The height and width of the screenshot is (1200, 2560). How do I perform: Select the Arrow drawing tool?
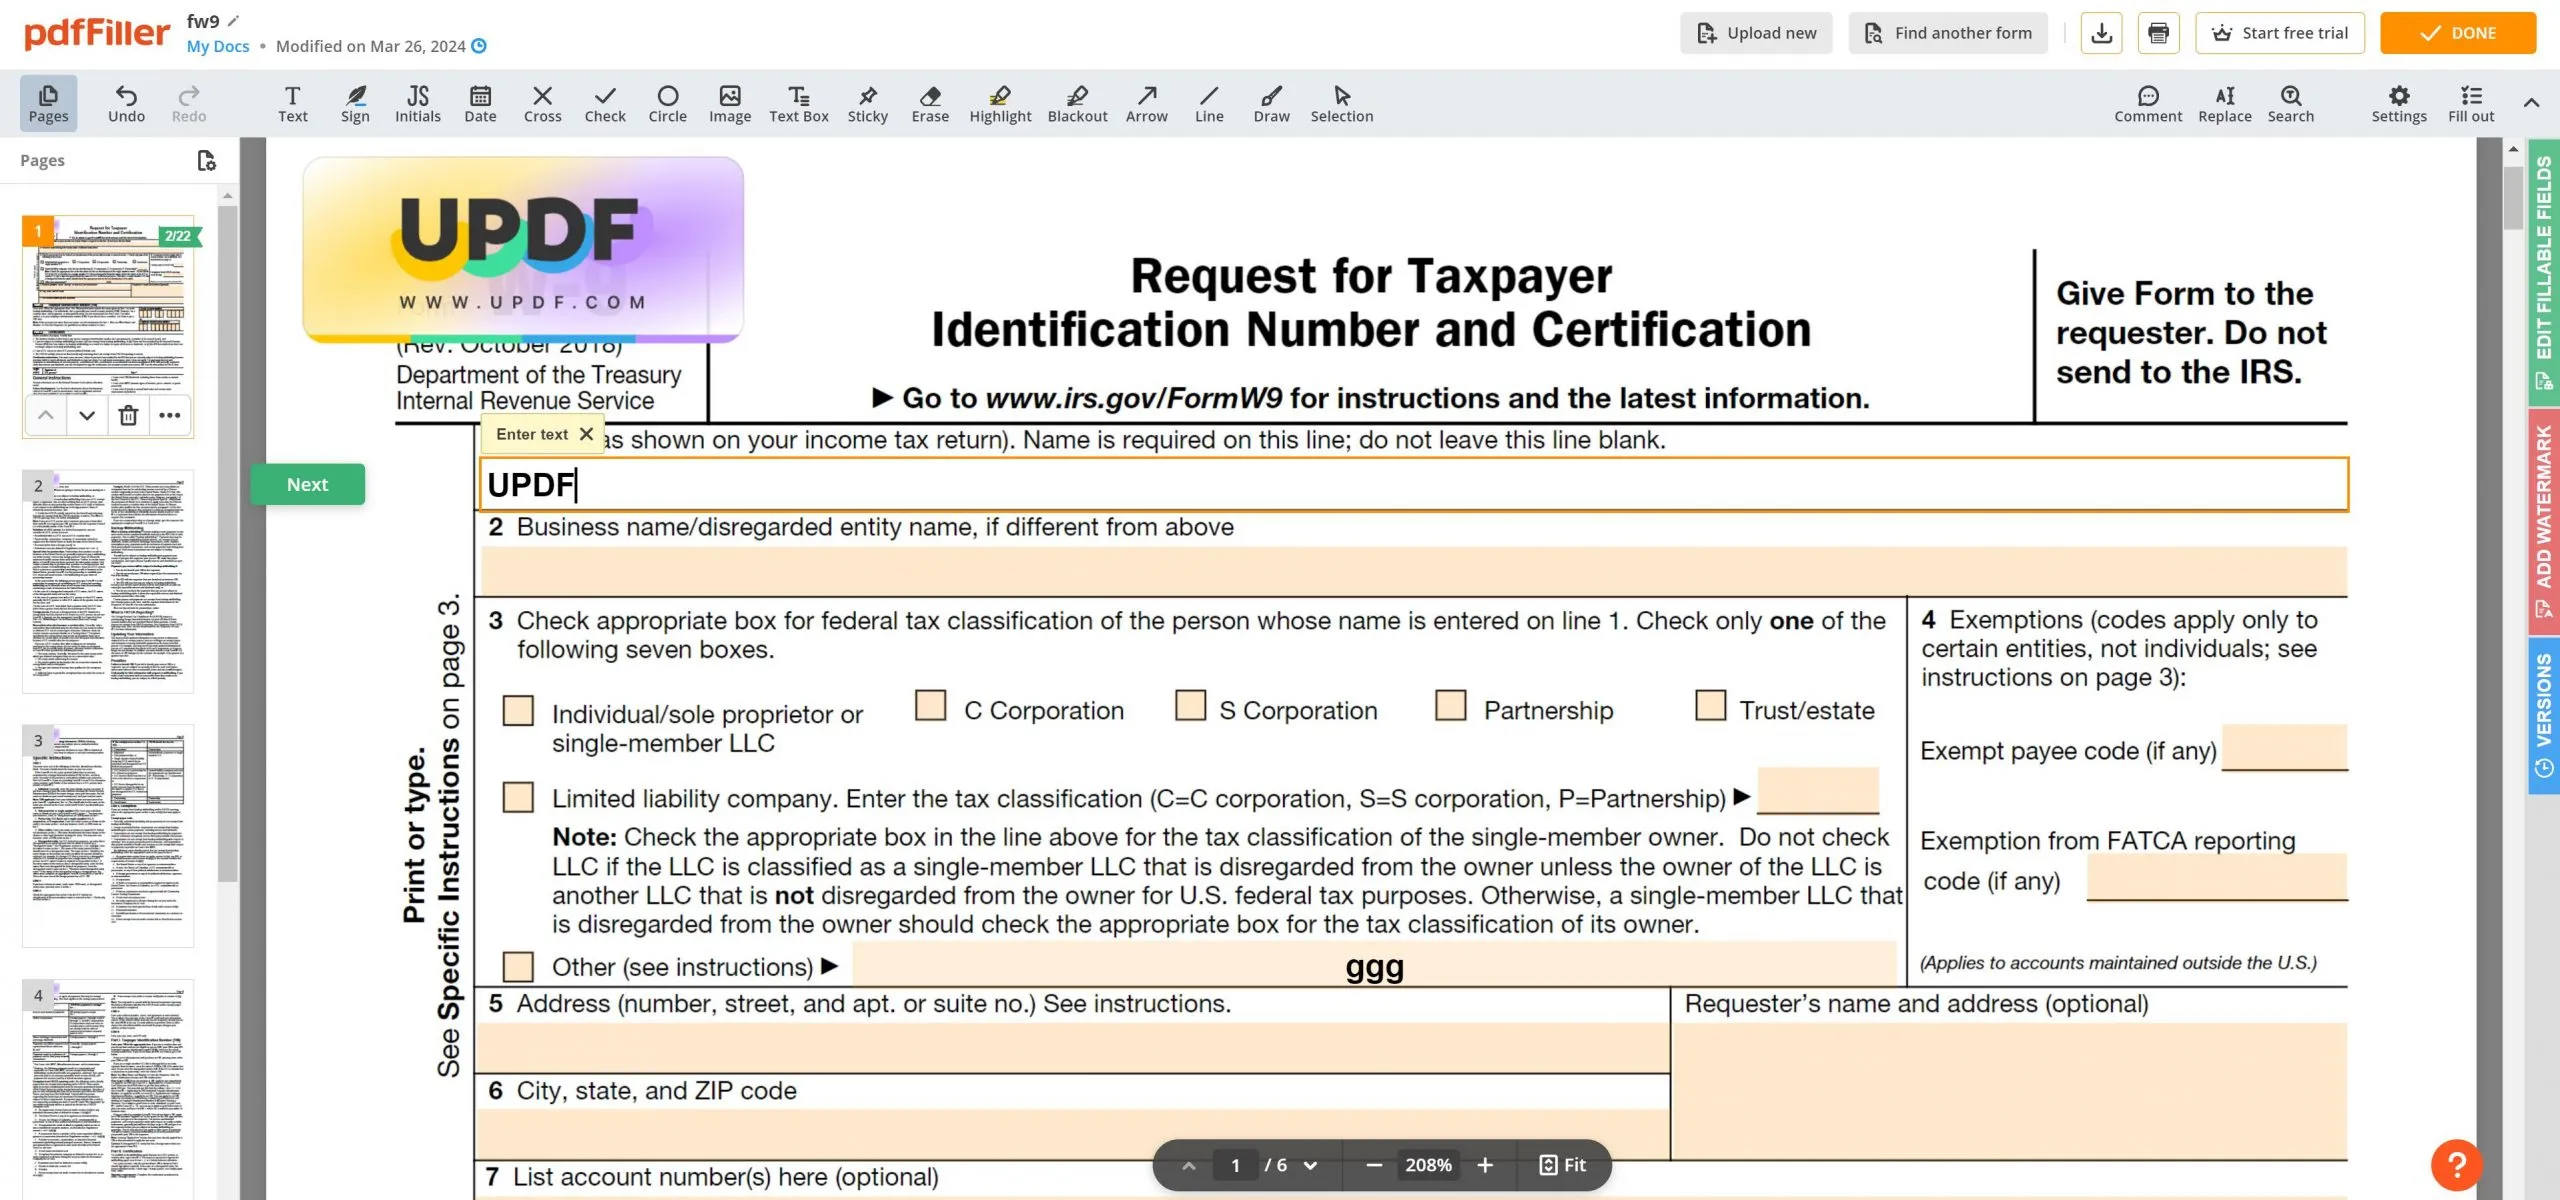click(1146, 103)
